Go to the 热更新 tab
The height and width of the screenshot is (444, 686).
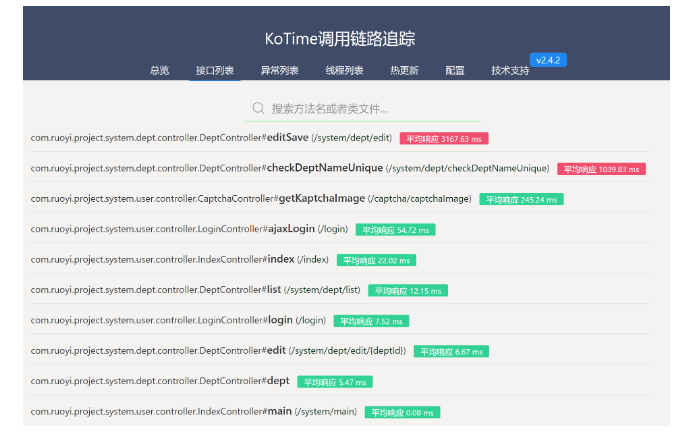(404, 71)
